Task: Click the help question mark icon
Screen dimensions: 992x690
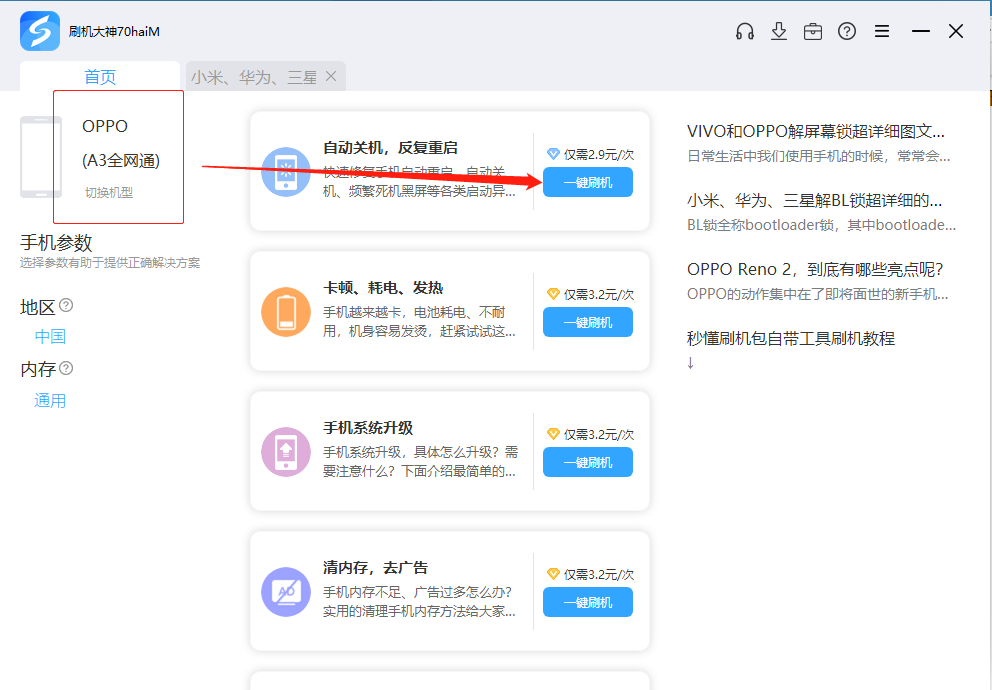Action: coord(847,31)
